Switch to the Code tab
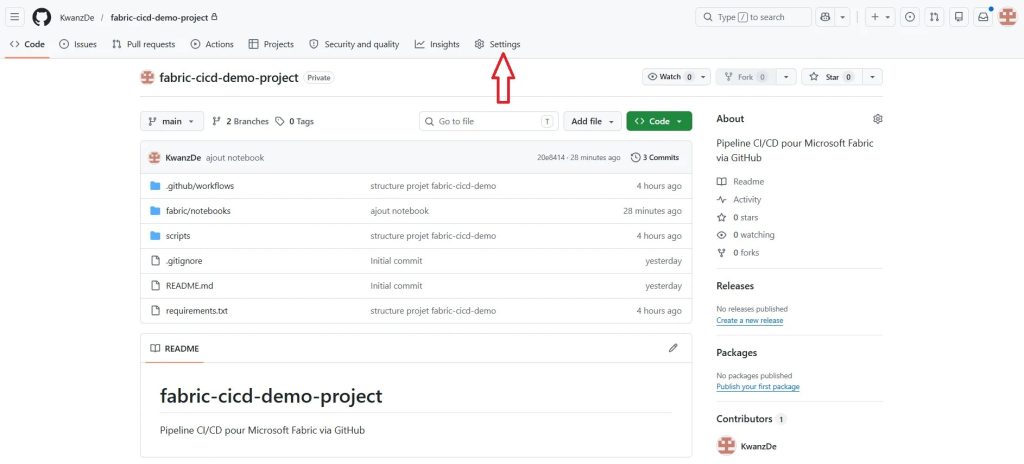This screenshot has height=464, width=1024. pyautogui.click(x=27, y=44)
